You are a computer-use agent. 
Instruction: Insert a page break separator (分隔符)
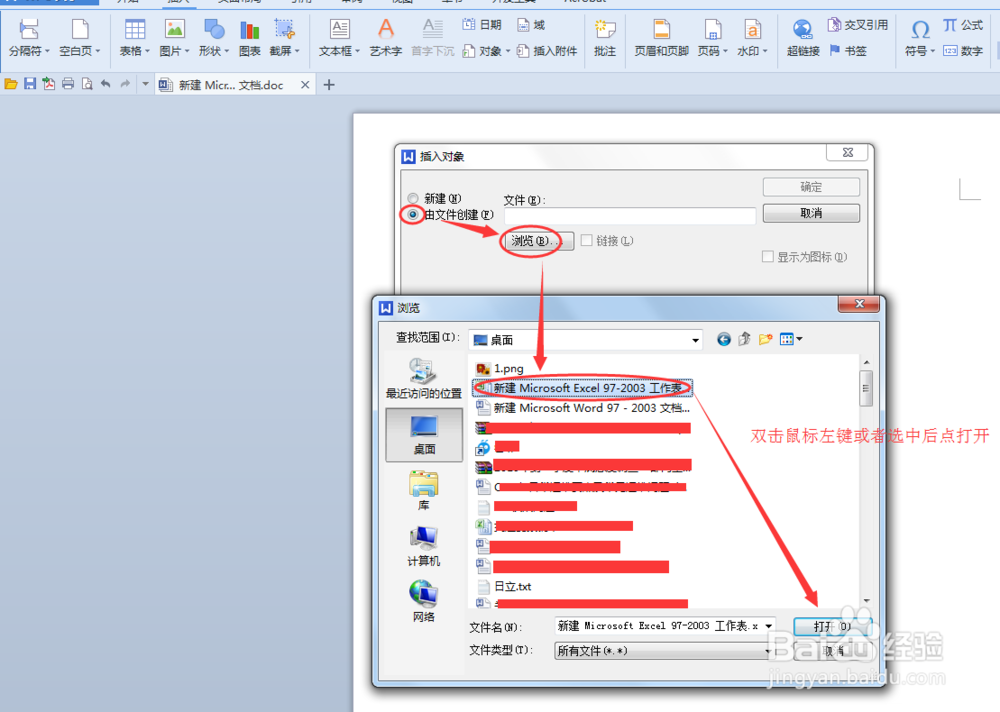[29, 37]
